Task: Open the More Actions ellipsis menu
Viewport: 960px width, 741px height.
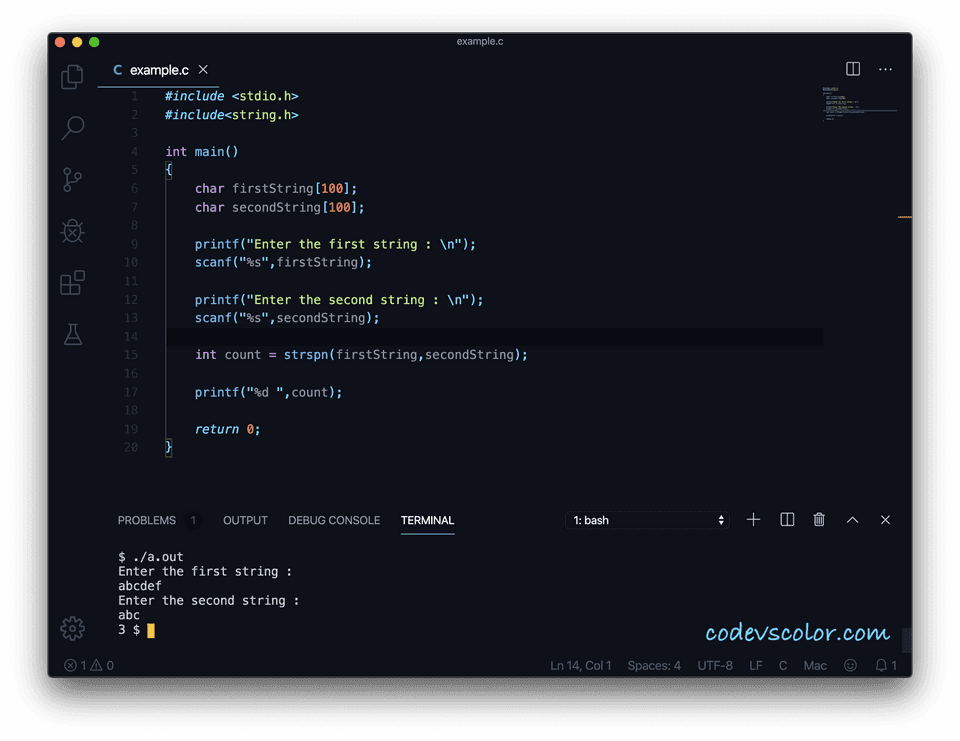Action: tap(885, 69)
